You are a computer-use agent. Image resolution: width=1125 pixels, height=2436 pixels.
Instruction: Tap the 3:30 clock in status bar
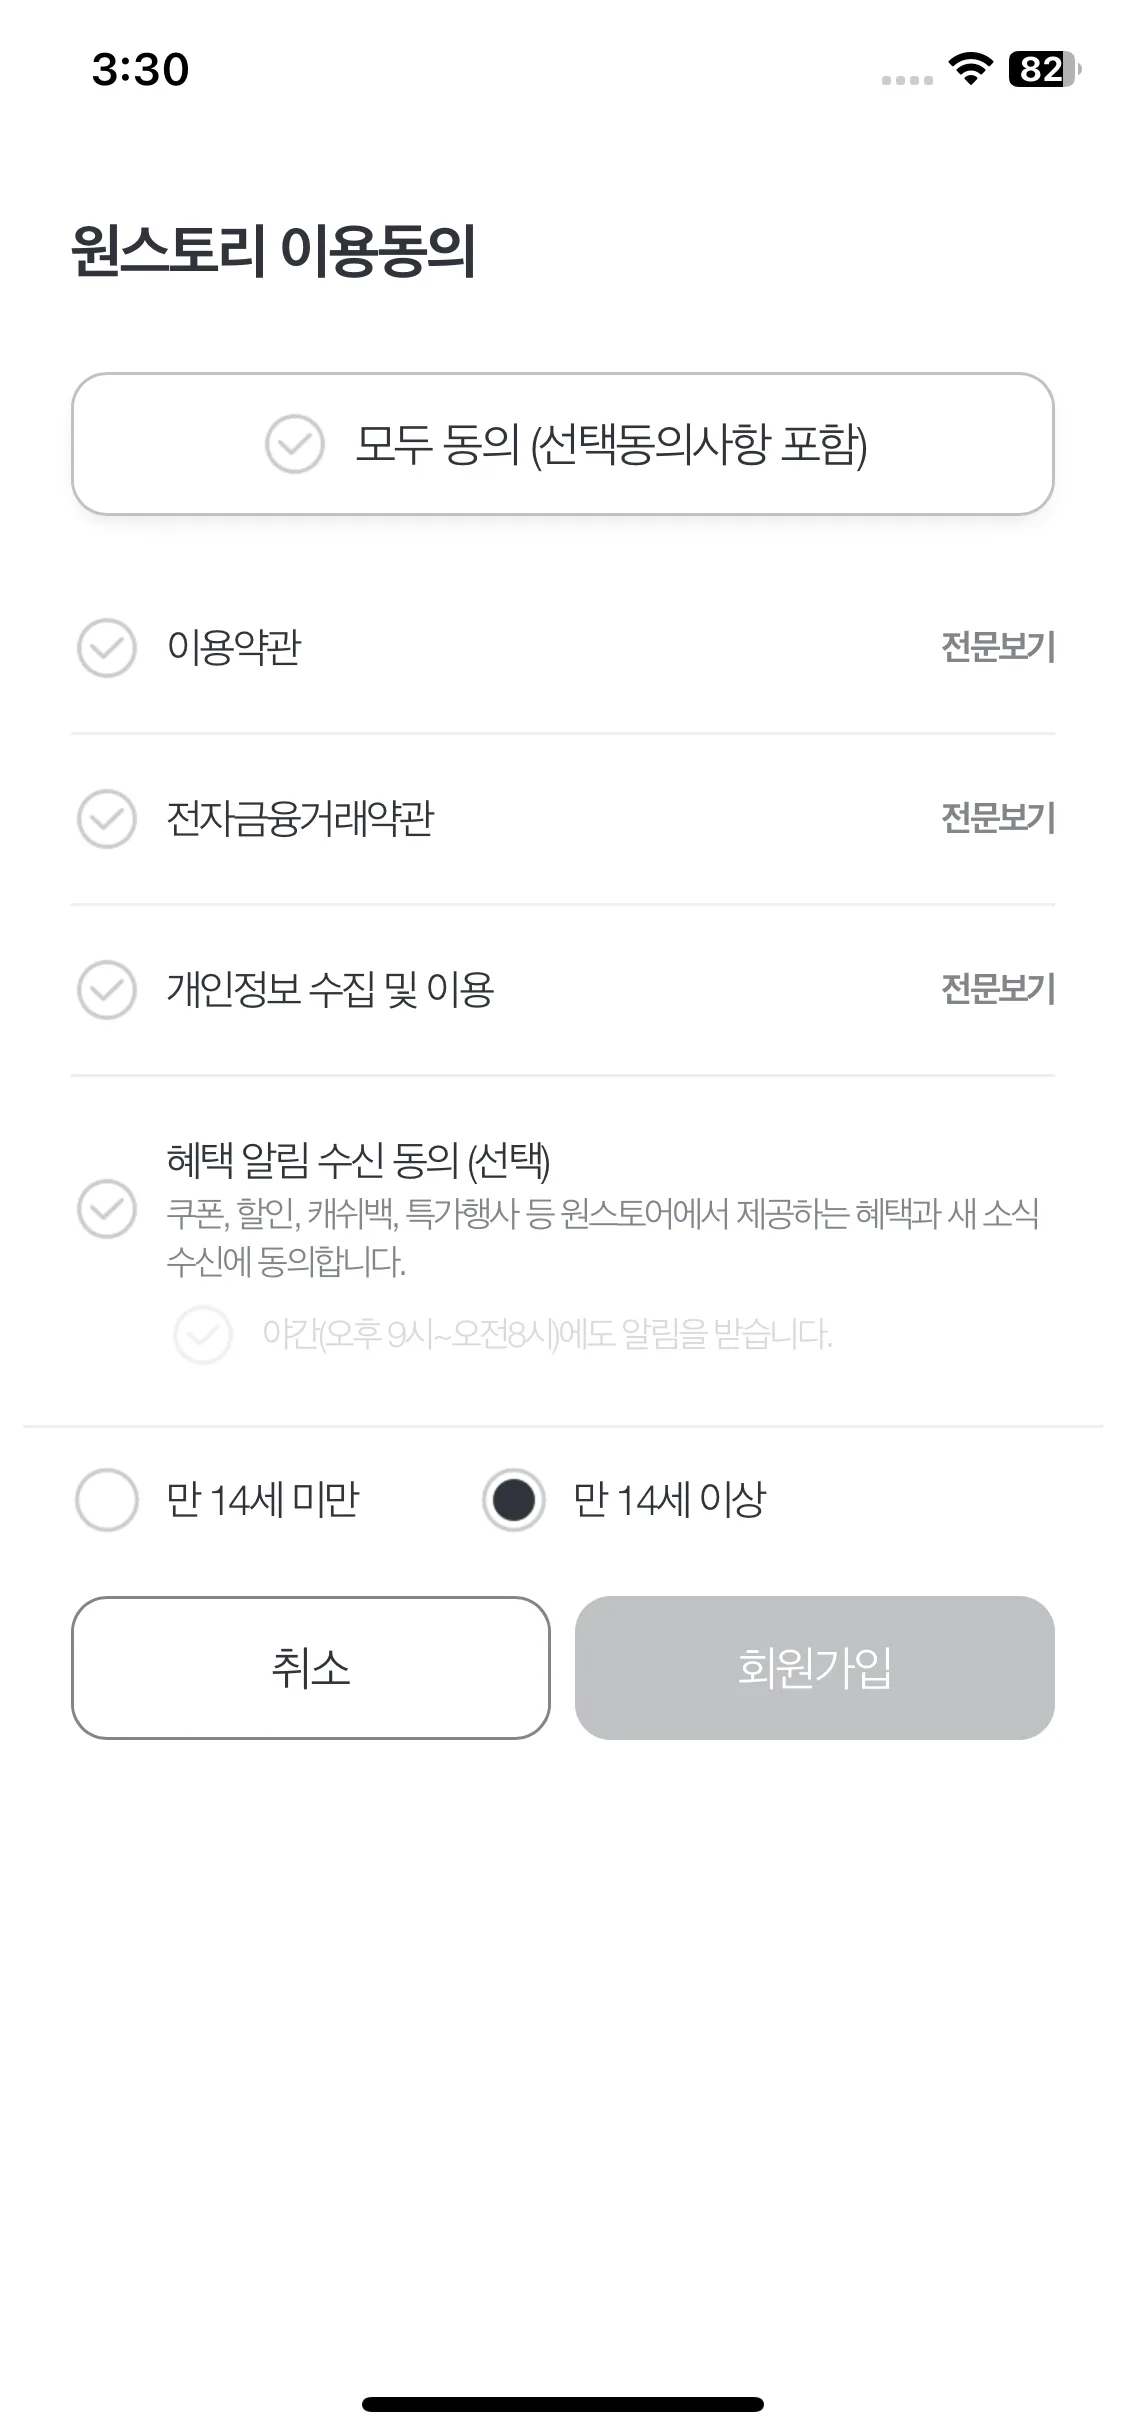[x=140, y=69]
